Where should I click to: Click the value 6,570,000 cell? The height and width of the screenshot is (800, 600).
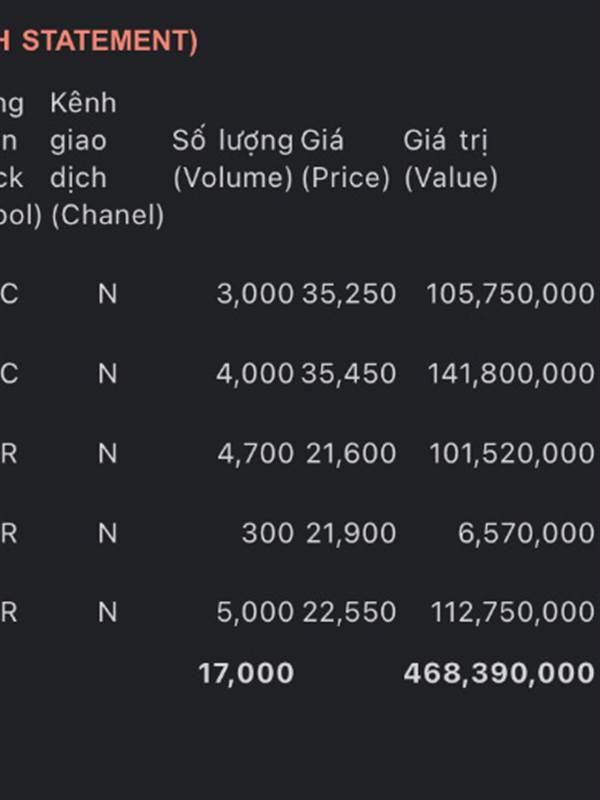[x=526, y=533]
